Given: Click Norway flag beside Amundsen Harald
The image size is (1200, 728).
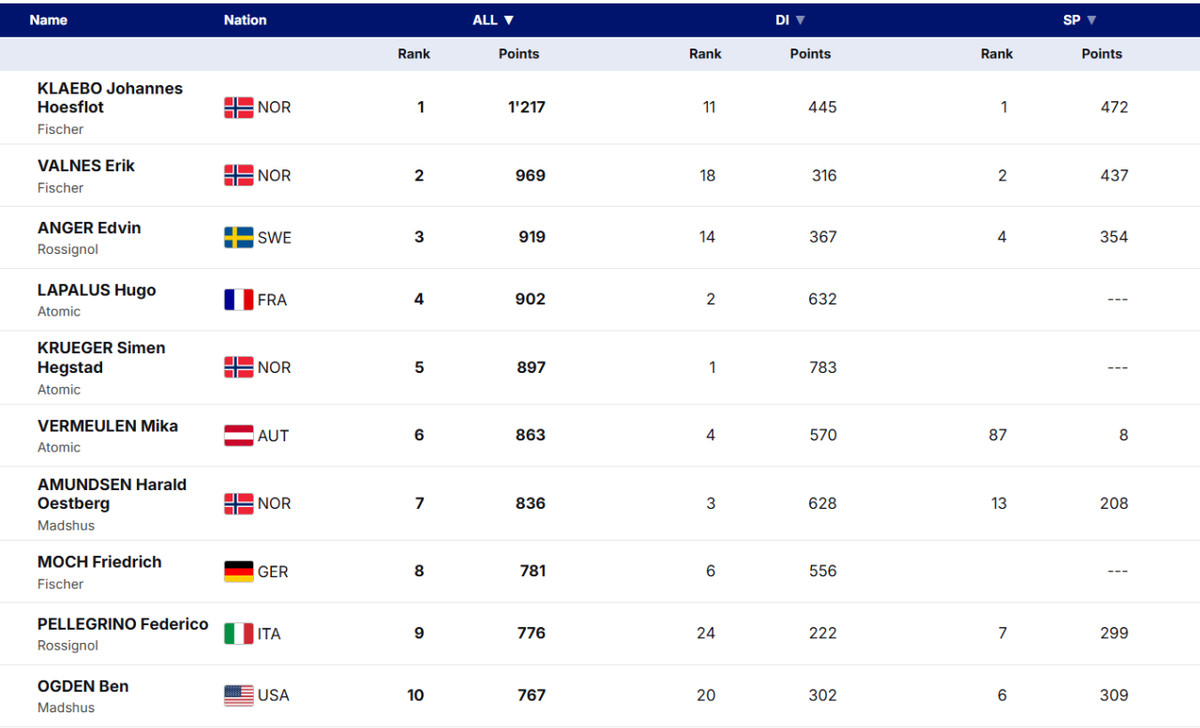Looking at the screenshot, I should (x=238, y=503).
